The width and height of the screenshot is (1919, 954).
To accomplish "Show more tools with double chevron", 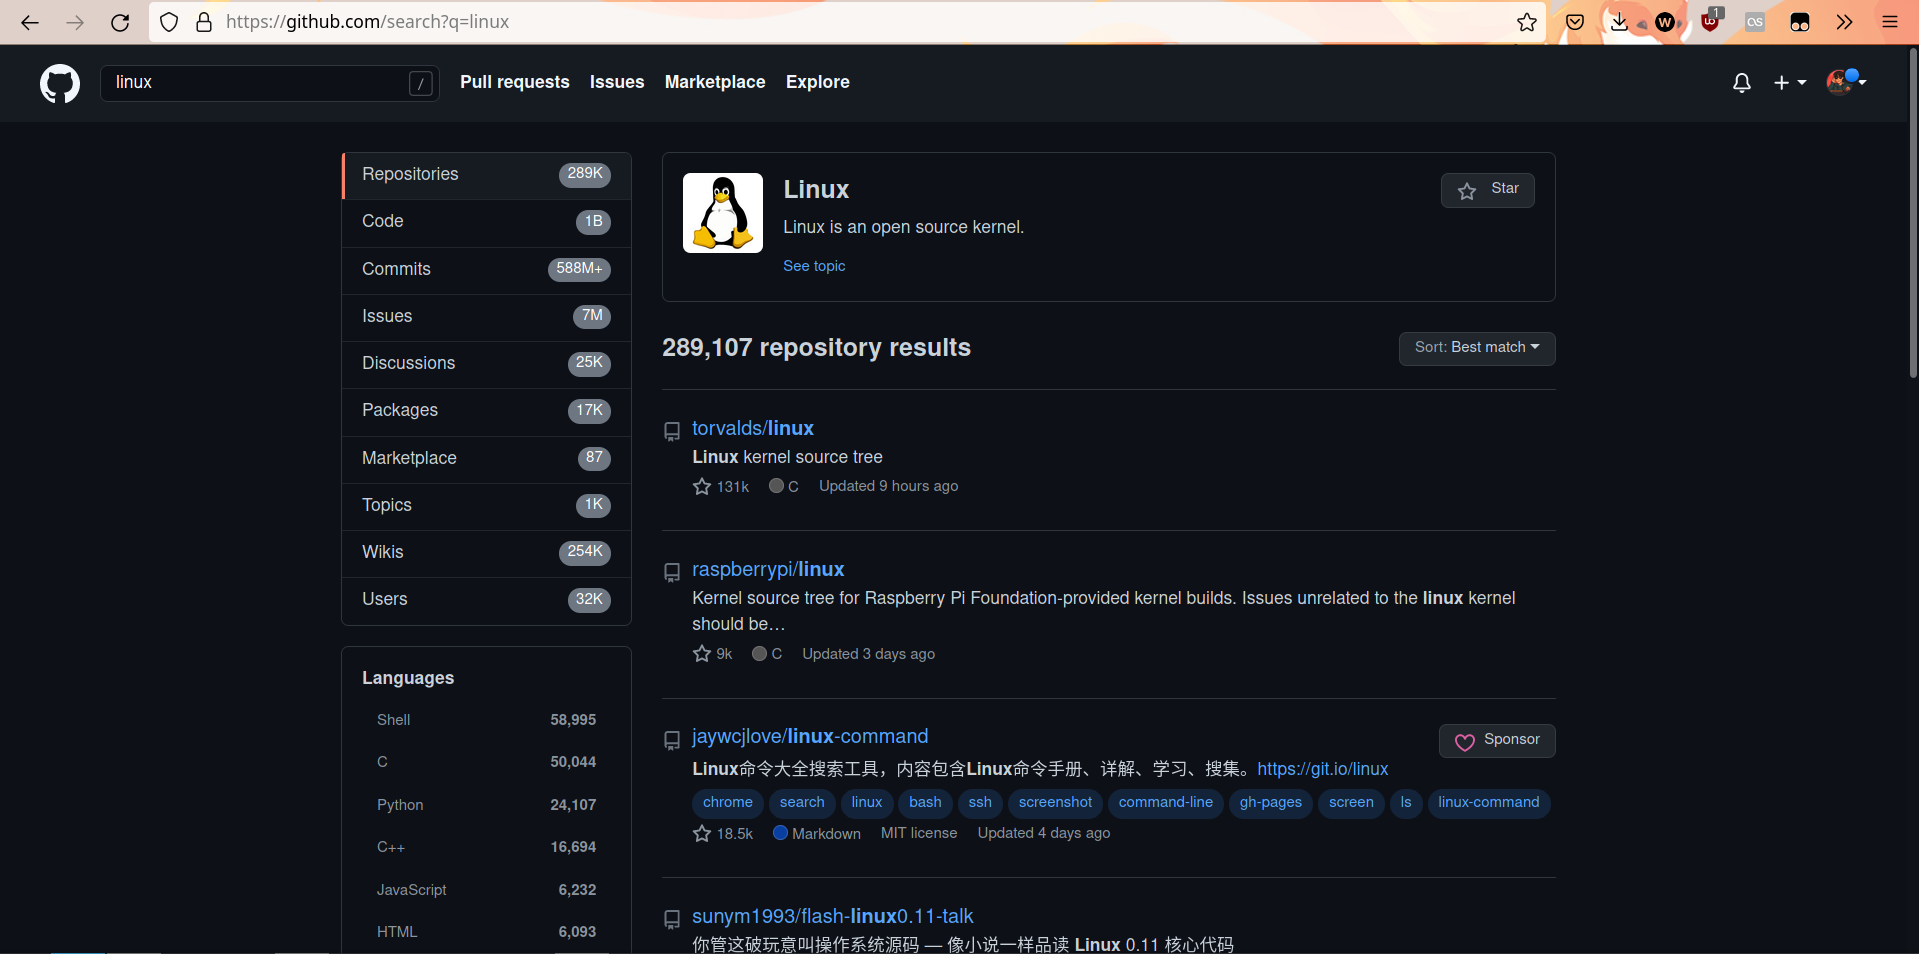I will [1845, 22].
